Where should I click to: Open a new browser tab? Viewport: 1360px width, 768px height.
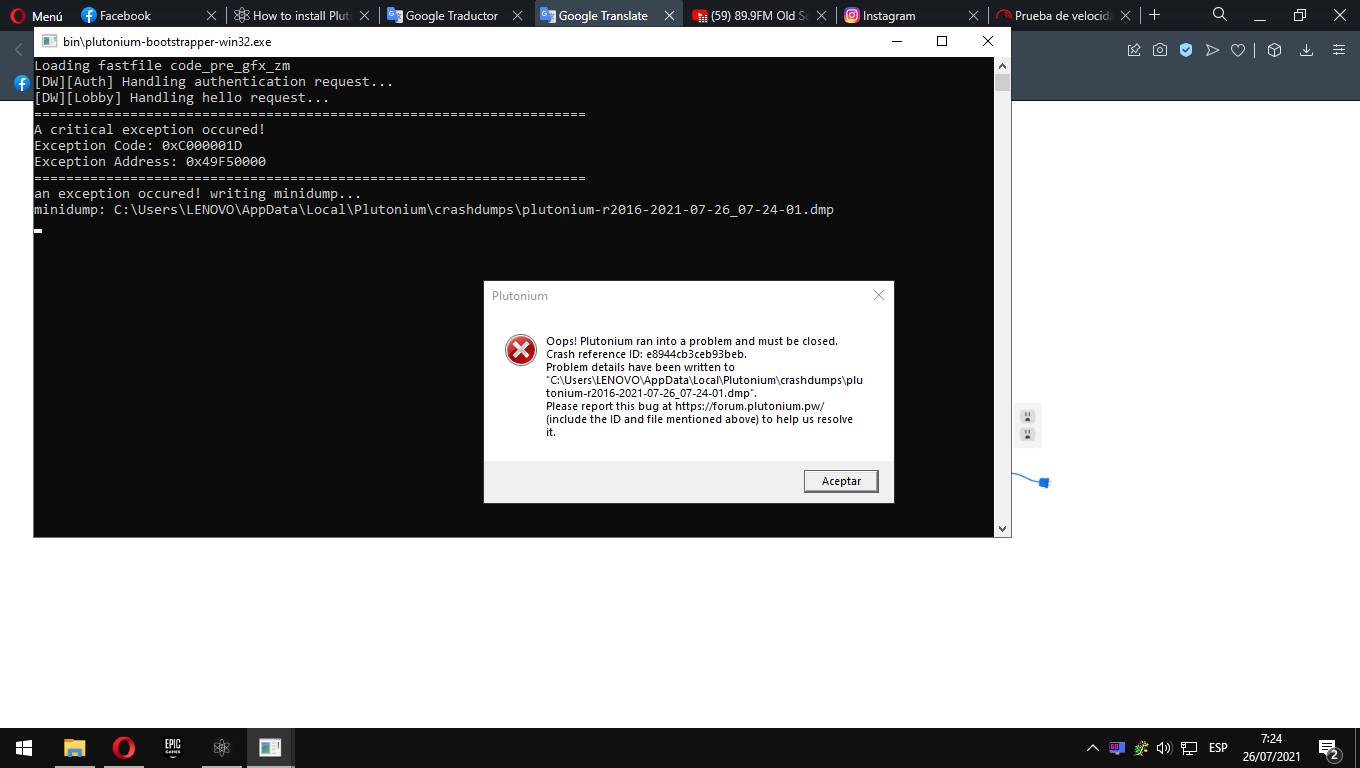pyautogui.click(x=1155, y=15)
